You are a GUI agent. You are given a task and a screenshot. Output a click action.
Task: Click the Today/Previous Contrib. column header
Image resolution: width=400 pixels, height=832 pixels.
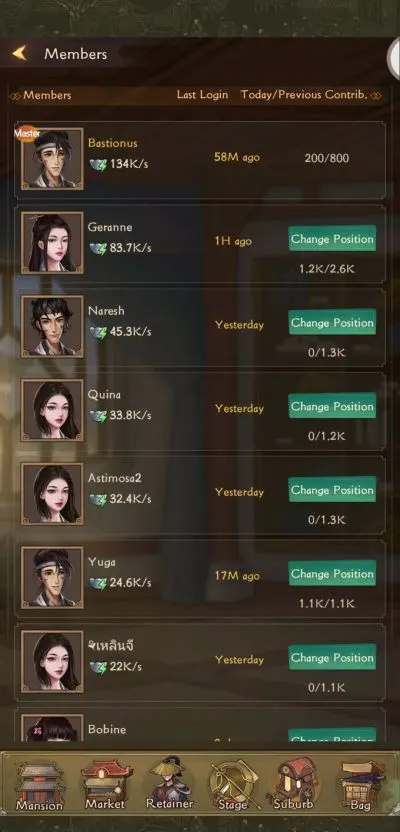tap(304, 95)
